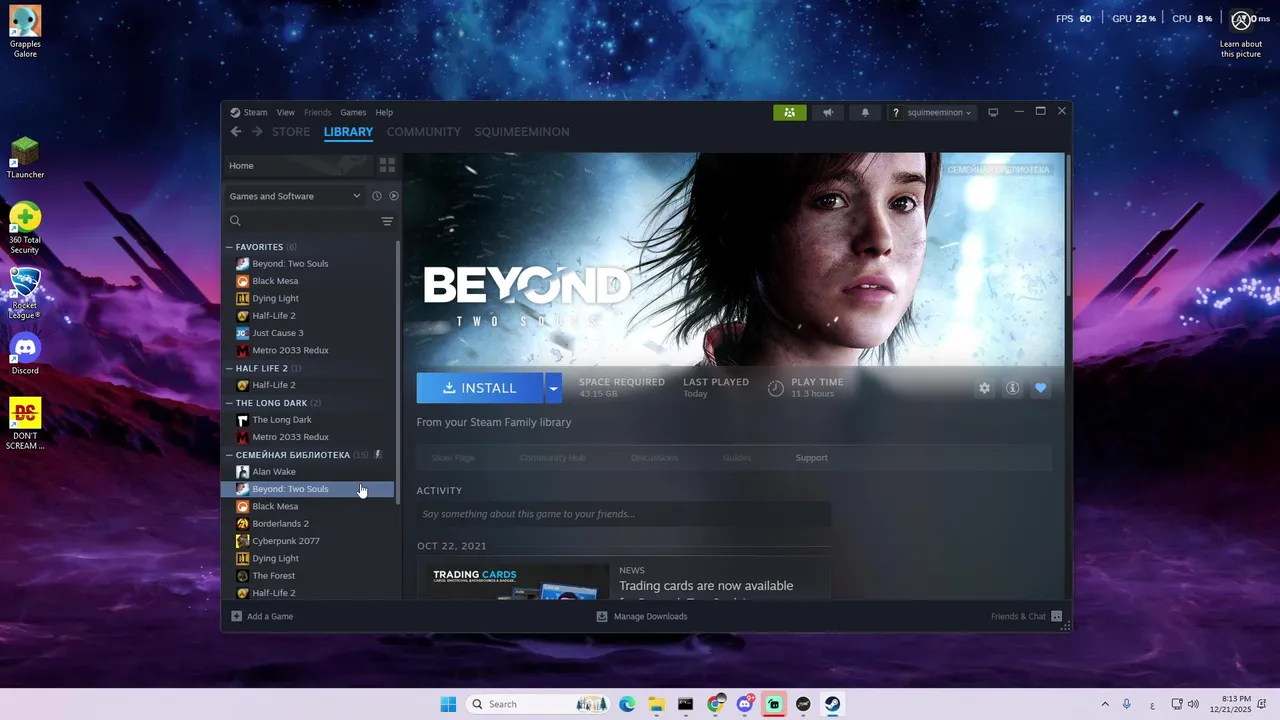The width and height of the screenshot is (1280, 720).
Task: Open the View menu
Action: [x=286, y=112]
